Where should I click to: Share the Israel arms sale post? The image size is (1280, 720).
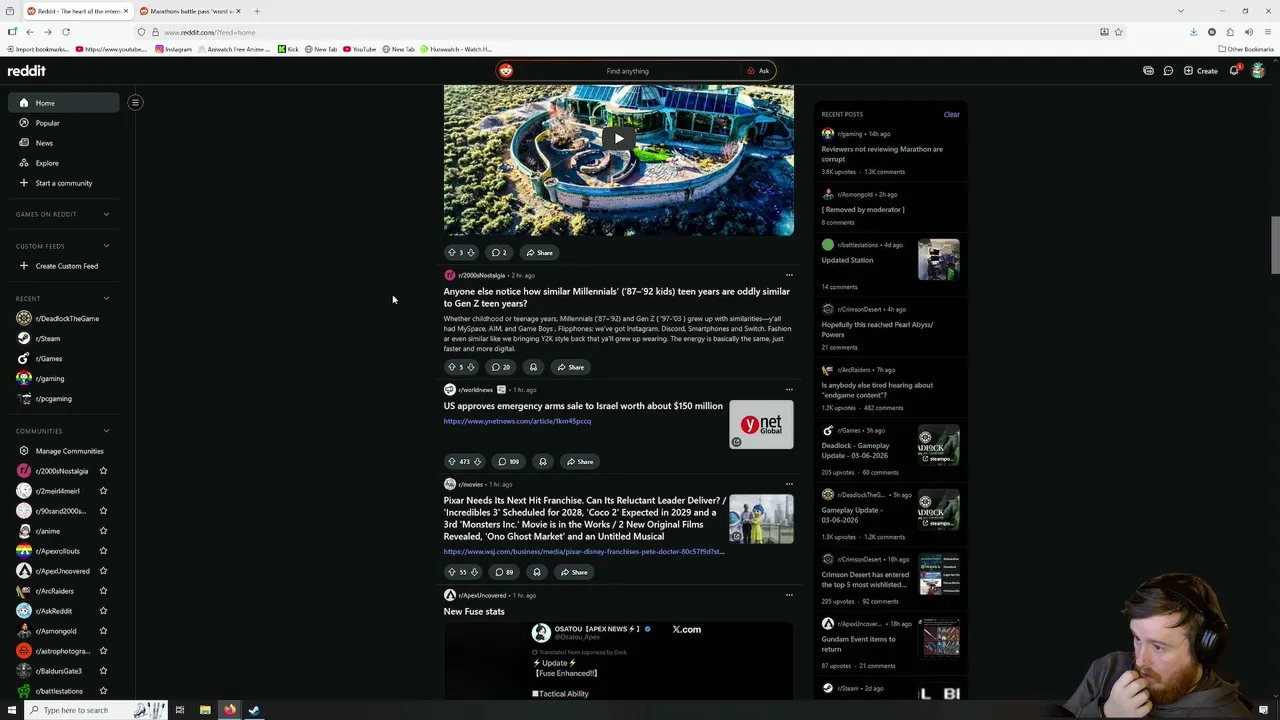click(x=580, y=461)
